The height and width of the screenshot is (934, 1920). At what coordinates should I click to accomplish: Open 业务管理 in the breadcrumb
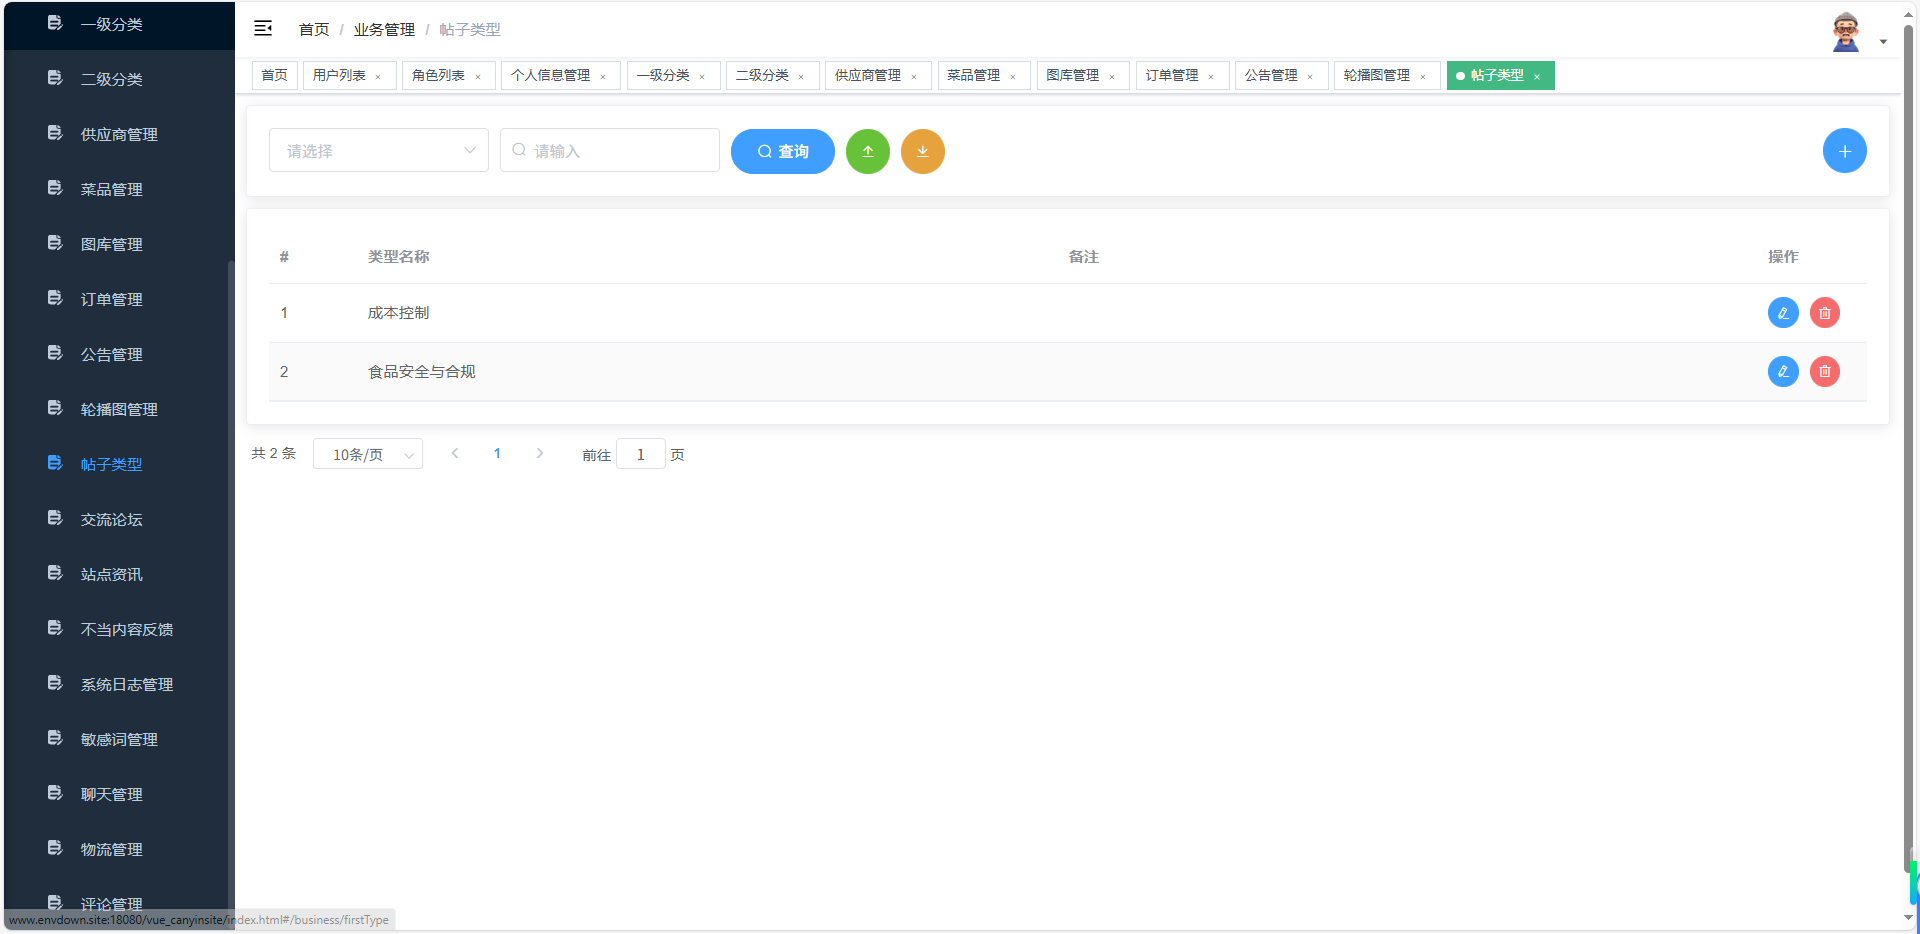coord(384,29)
